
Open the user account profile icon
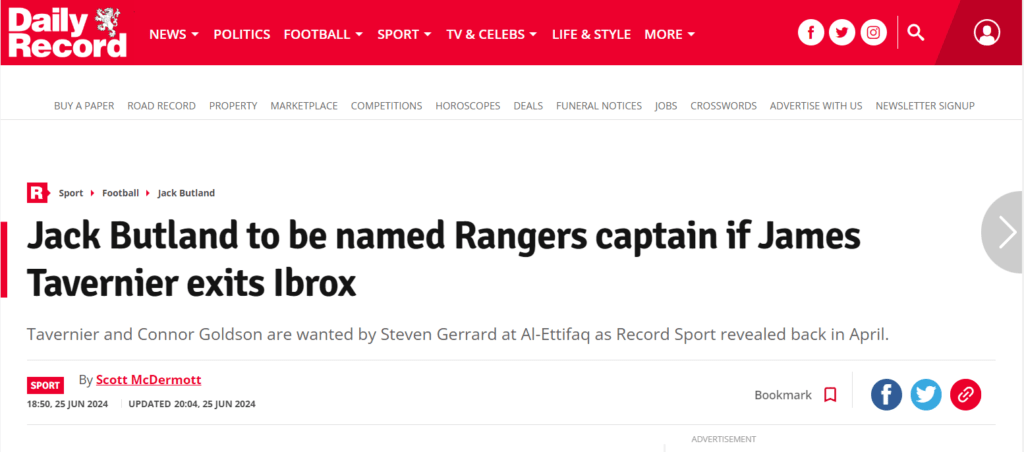point(986,33)
